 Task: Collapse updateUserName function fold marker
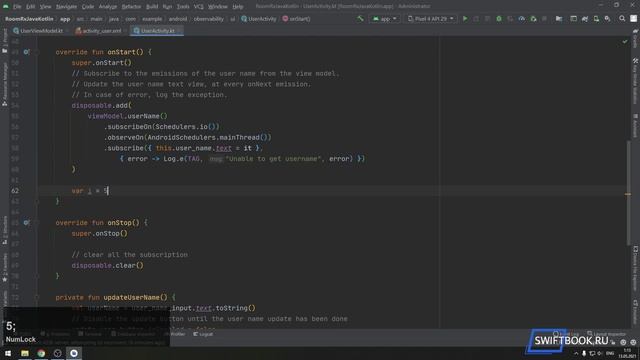(x=36, y=298)
